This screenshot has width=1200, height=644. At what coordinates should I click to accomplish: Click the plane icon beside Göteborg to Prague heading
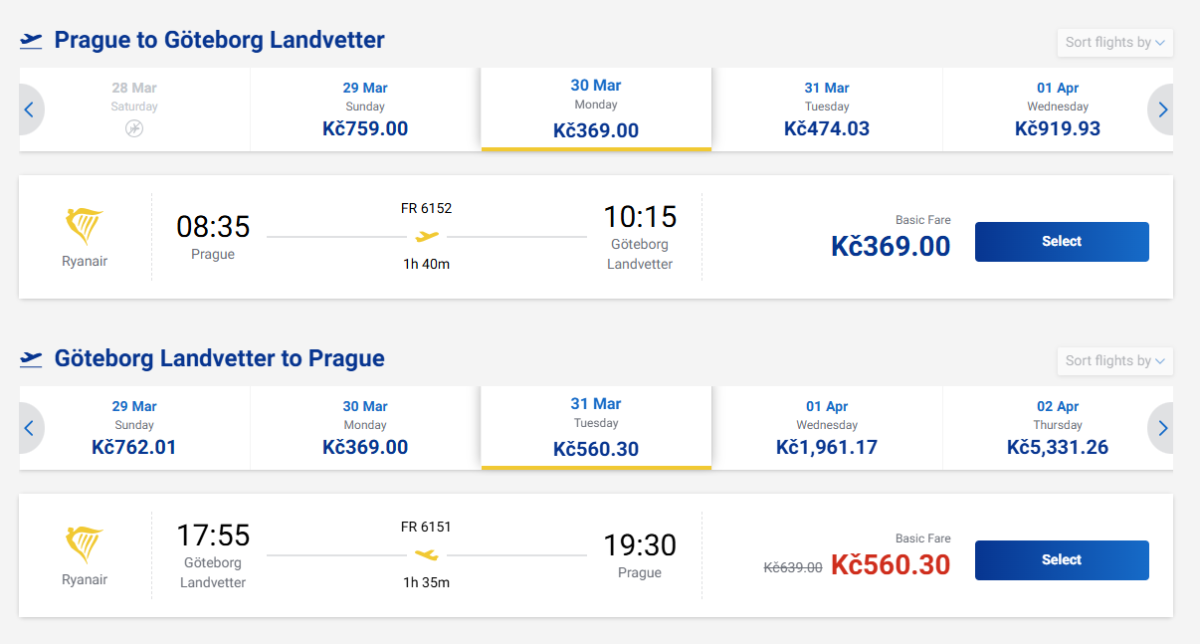click(32, 359)
